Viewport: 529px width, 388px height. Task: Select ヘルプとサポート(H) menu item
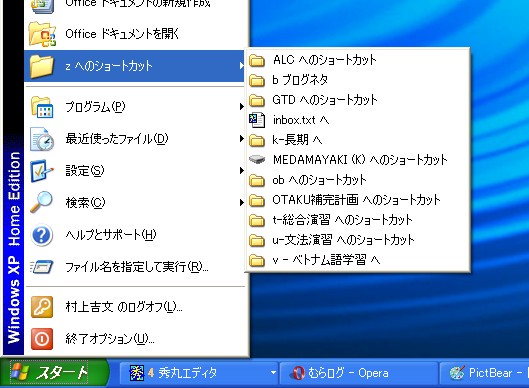point(135,235)
